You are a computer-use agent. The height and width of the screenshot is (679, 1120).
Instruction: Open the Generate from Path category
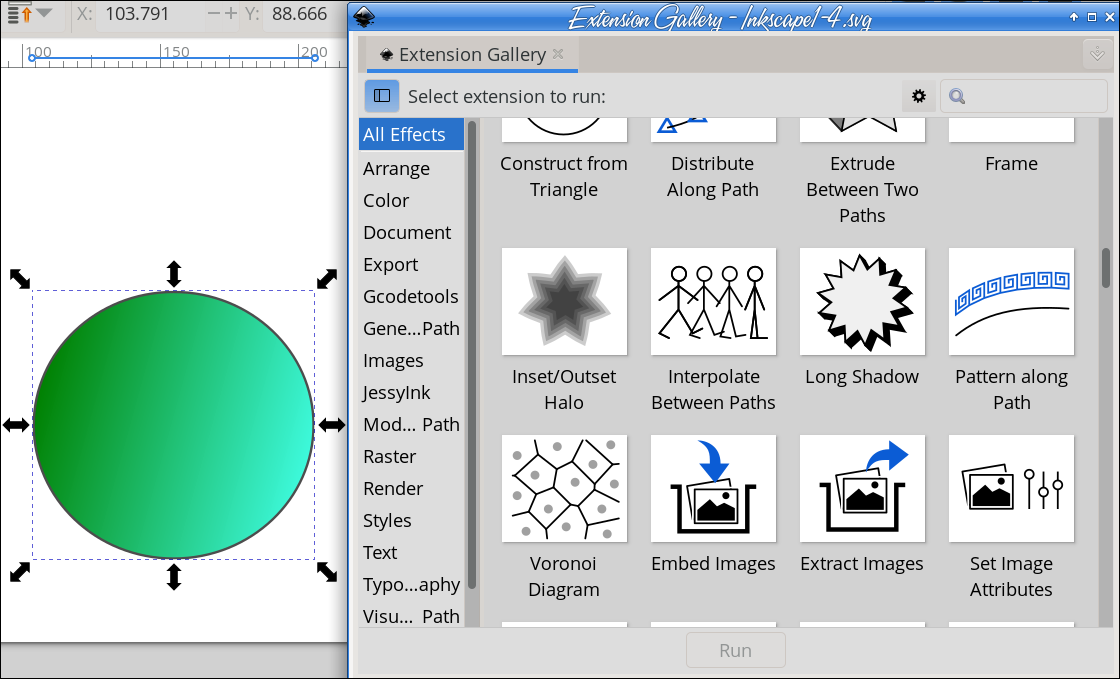click(x=411, y=328)
